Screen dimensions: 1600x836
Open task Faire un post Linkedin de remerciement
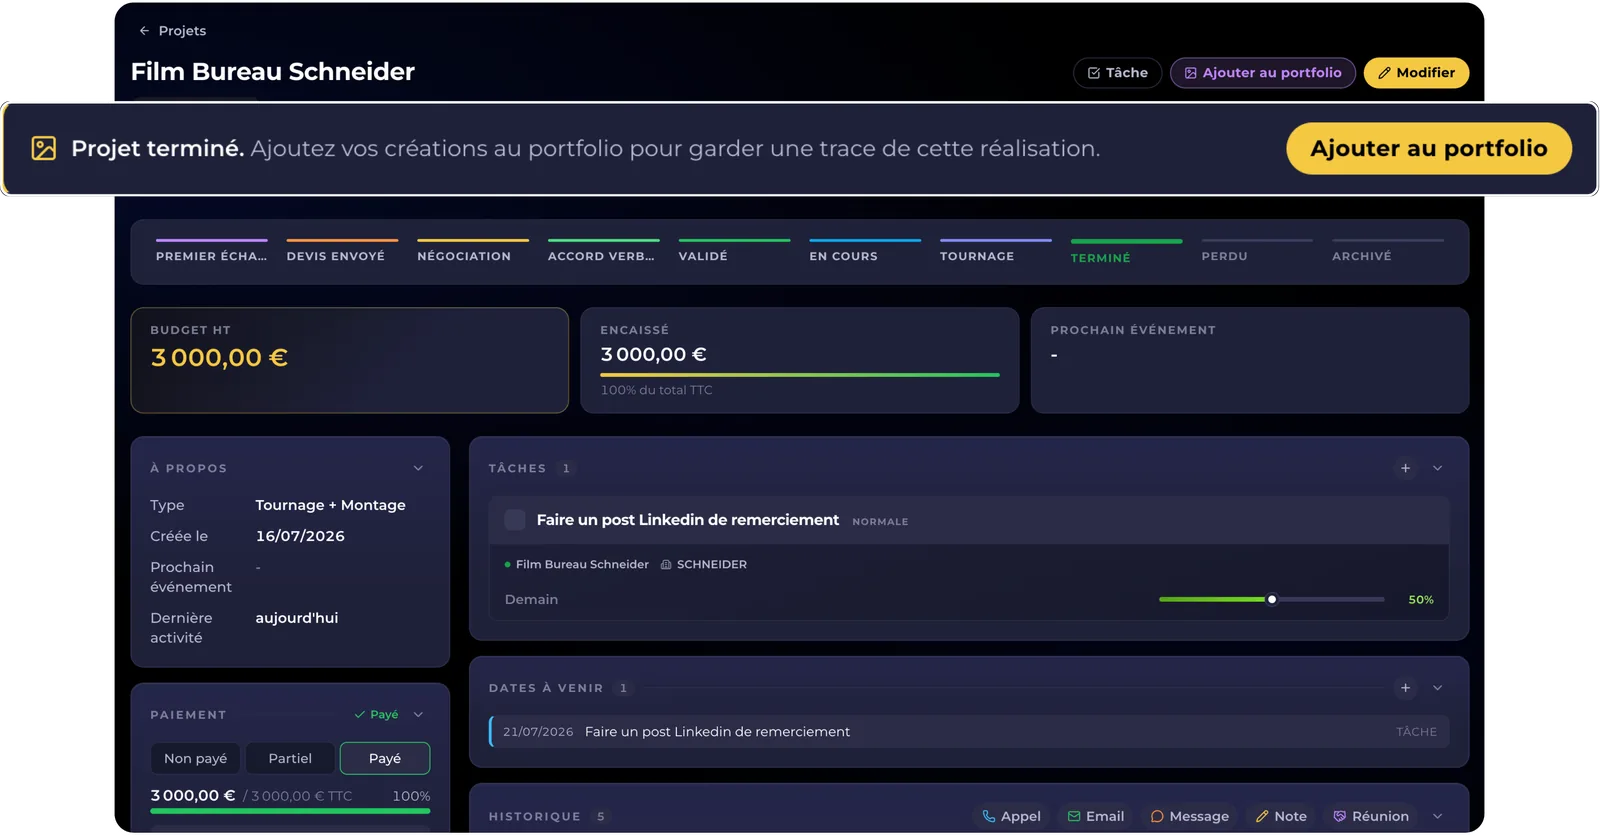[x=687, y=520]
